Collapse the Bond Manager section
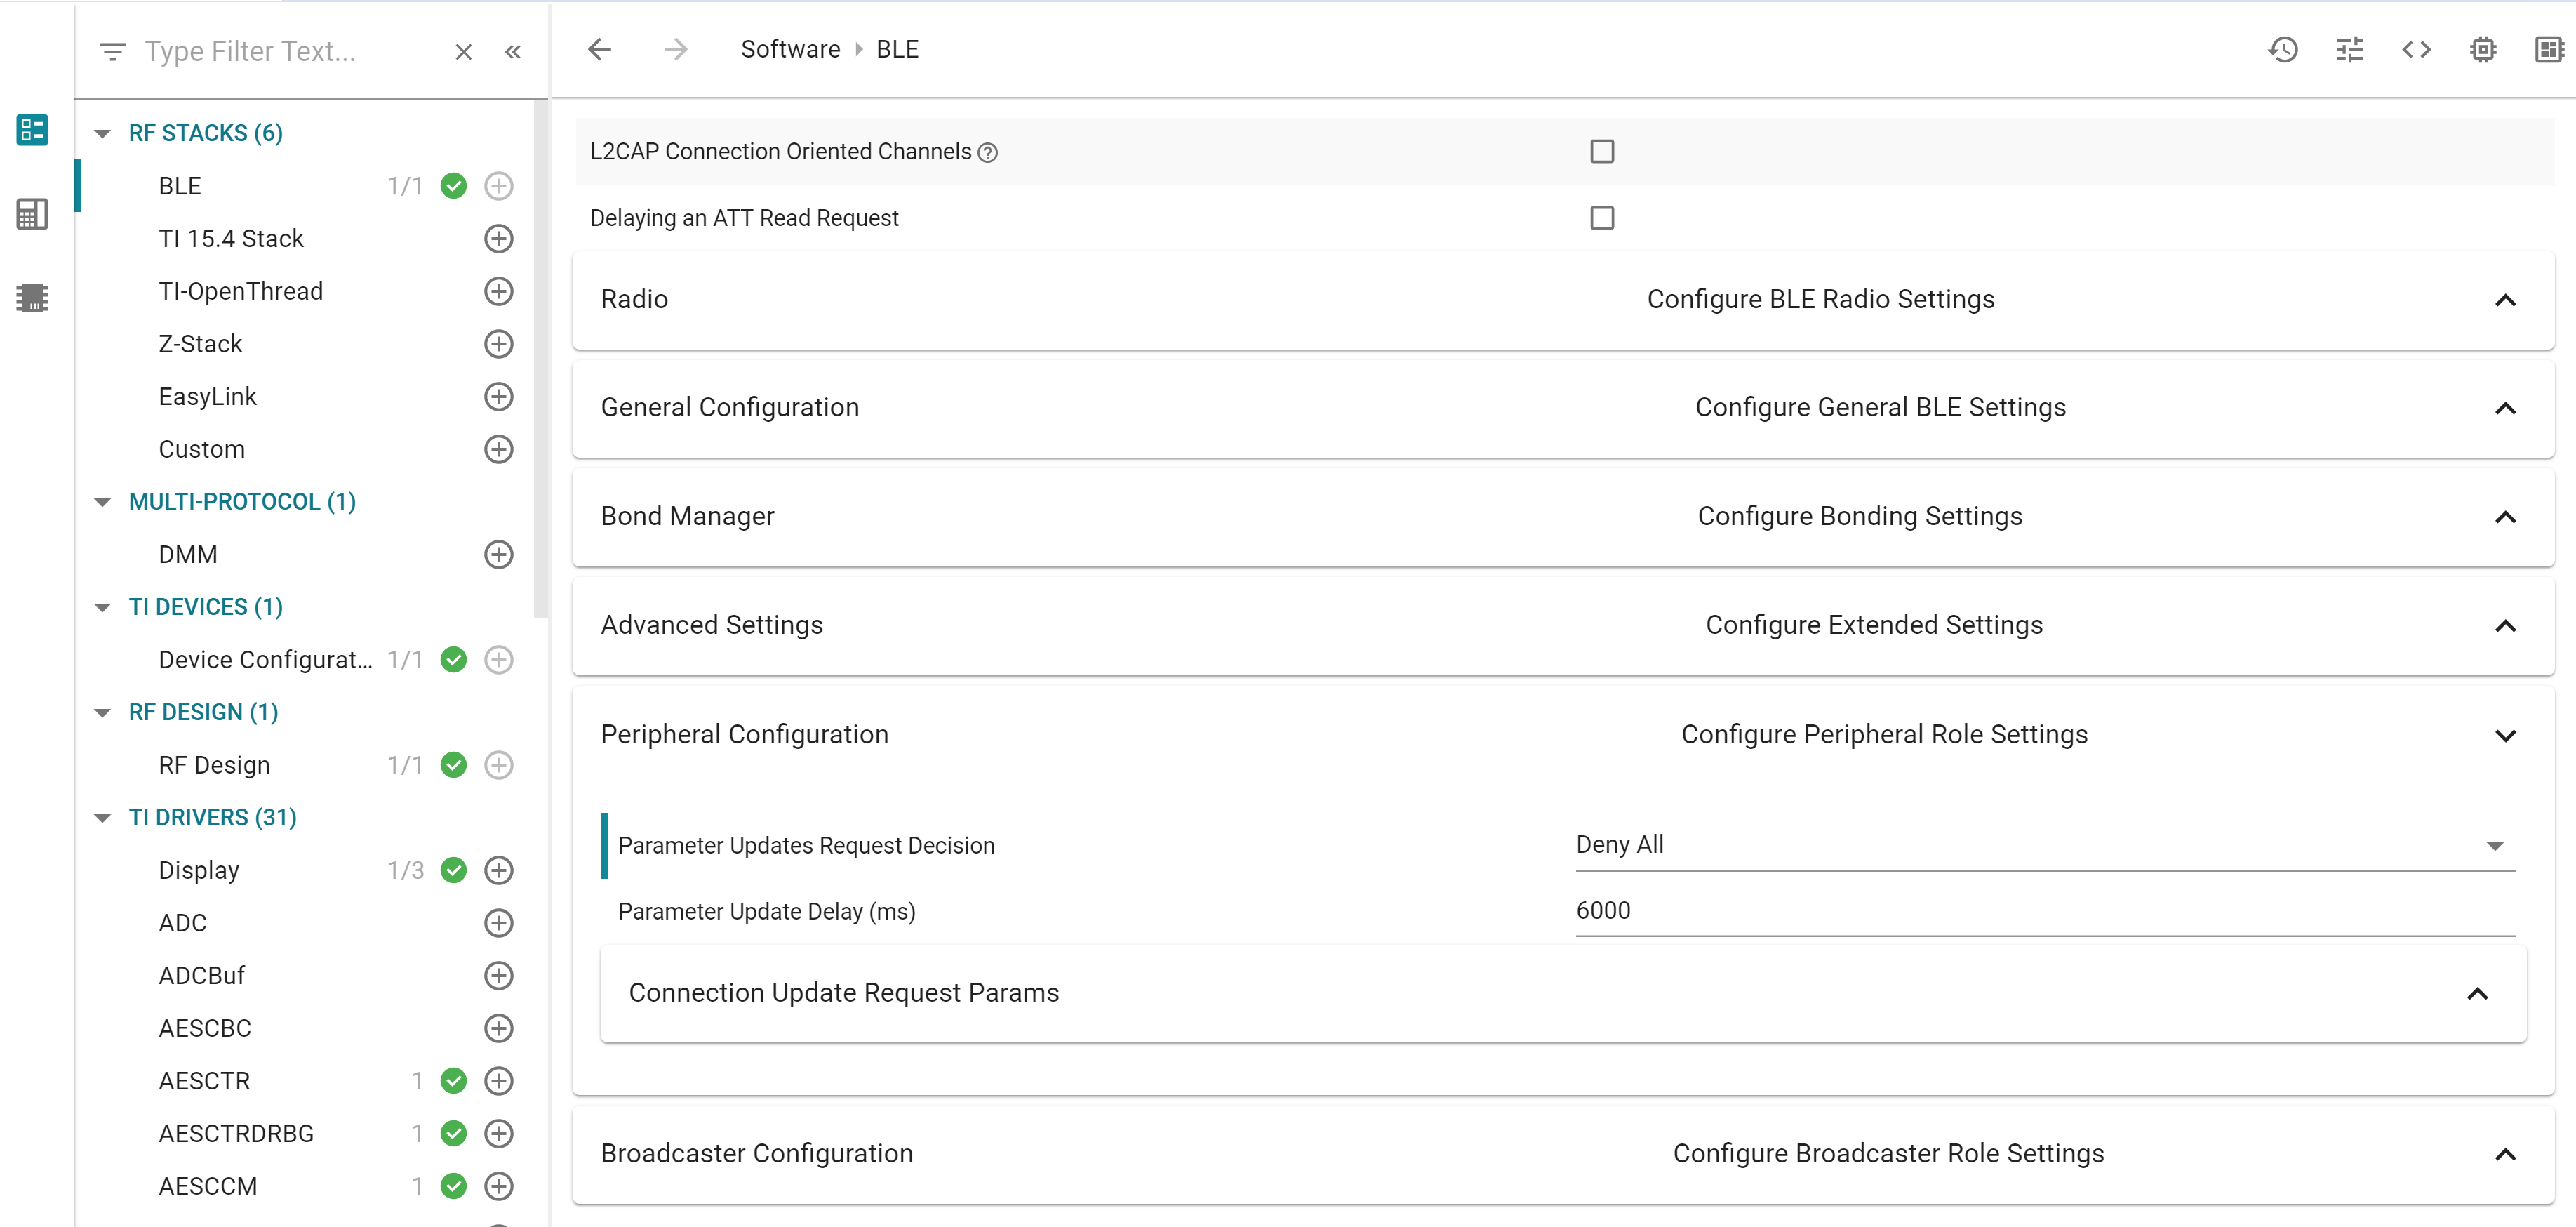Image resolution: width=2576 pixels, height=1227 pixels. pyautogui.click(x=2506, y=517)
